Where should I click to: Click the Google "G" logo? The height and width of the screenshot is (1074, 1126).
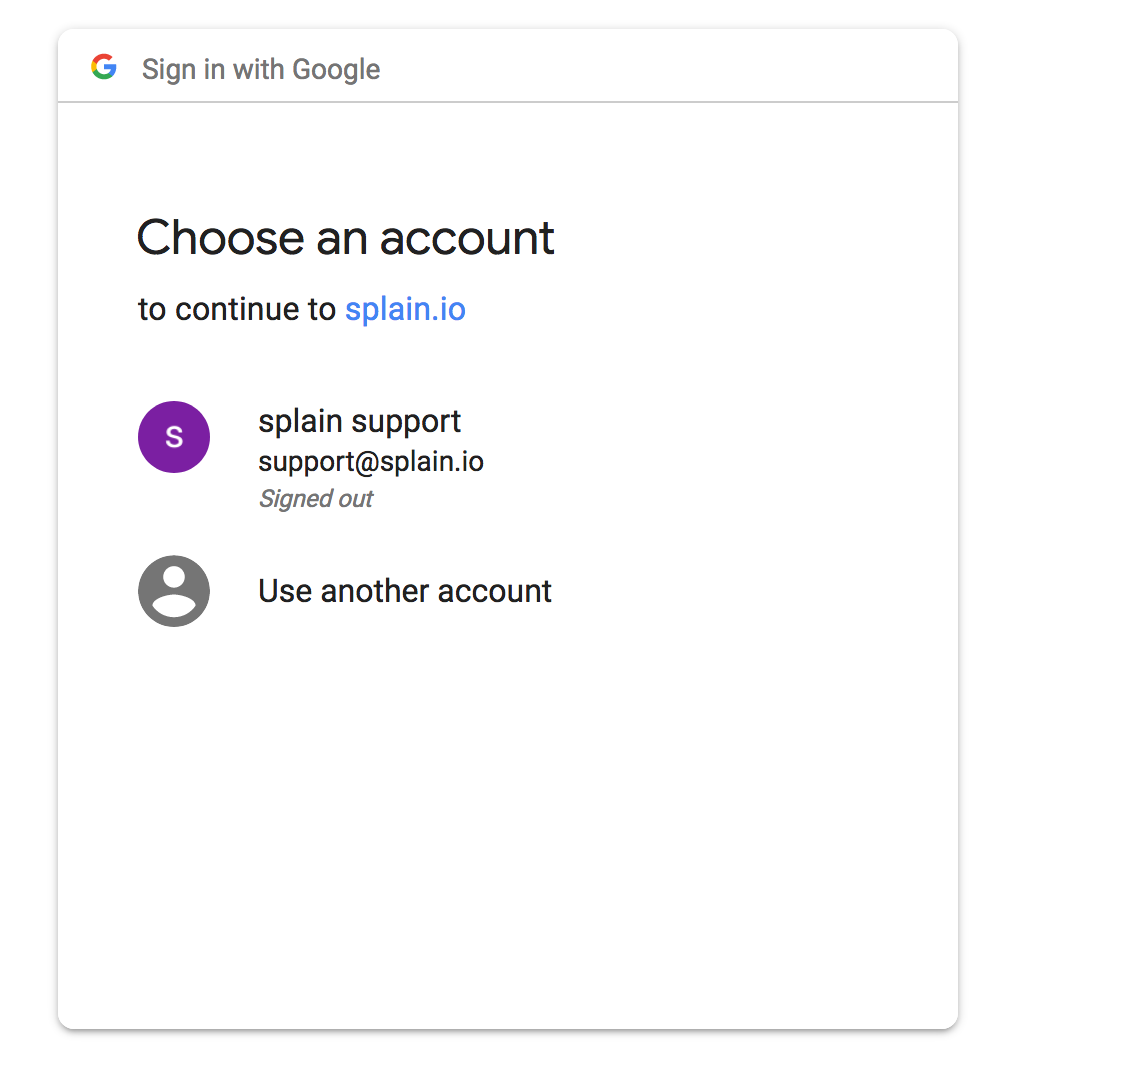(x=104, y=68)
